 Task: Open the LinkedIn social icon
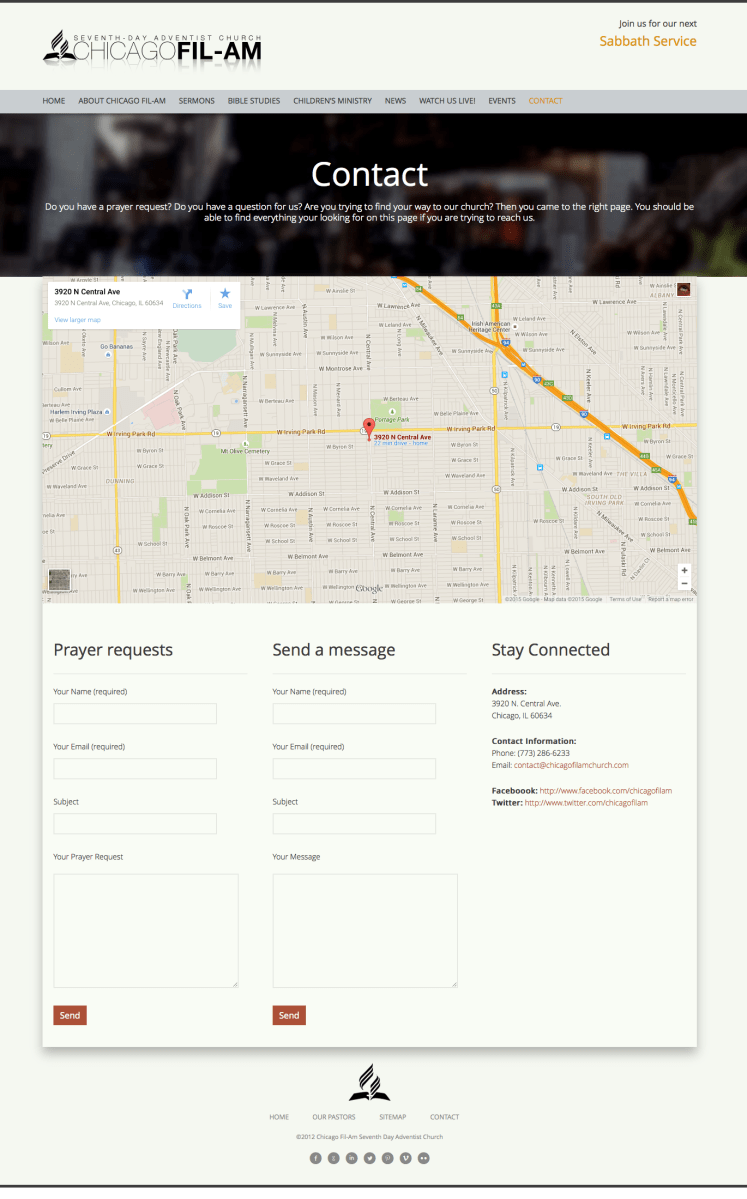(351, 1158)
